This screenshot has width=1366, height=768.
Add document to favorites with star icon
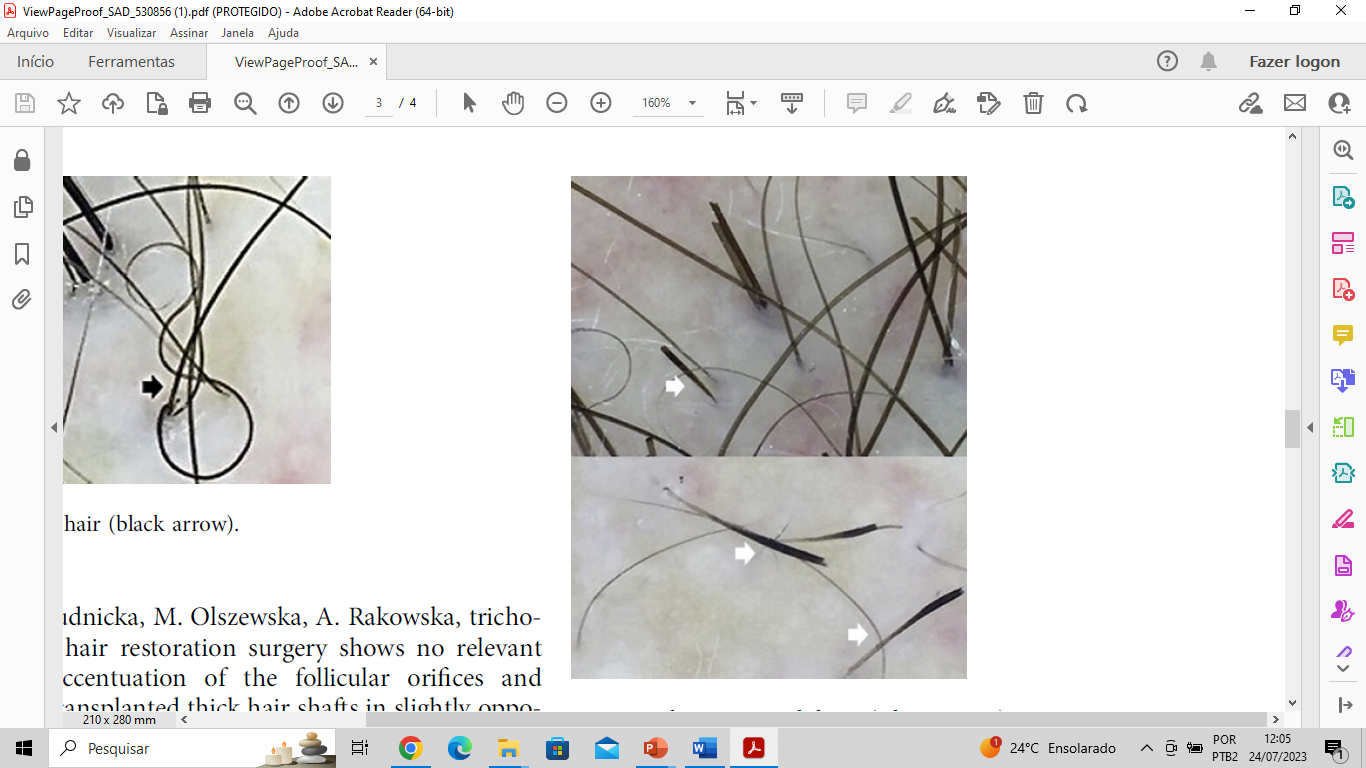pyautogui.click(x=69, y=103)
